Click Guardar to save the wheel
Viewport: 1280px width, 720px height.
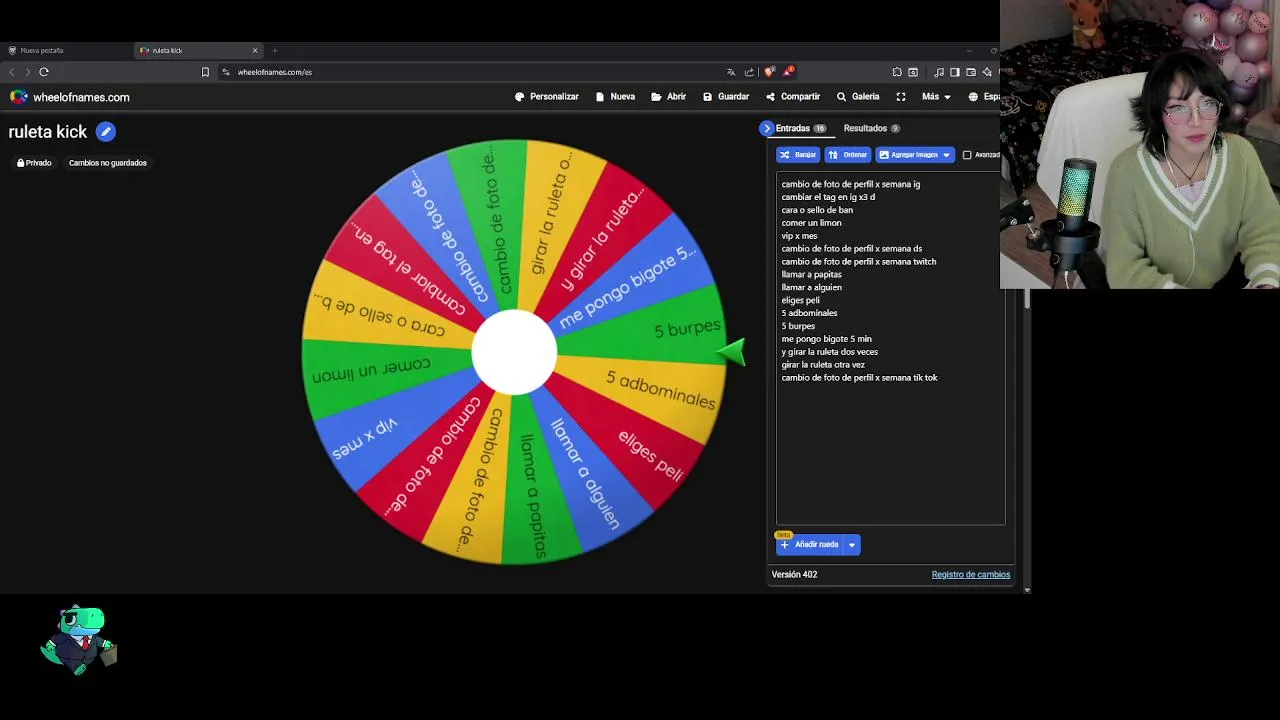pos(726,97)
